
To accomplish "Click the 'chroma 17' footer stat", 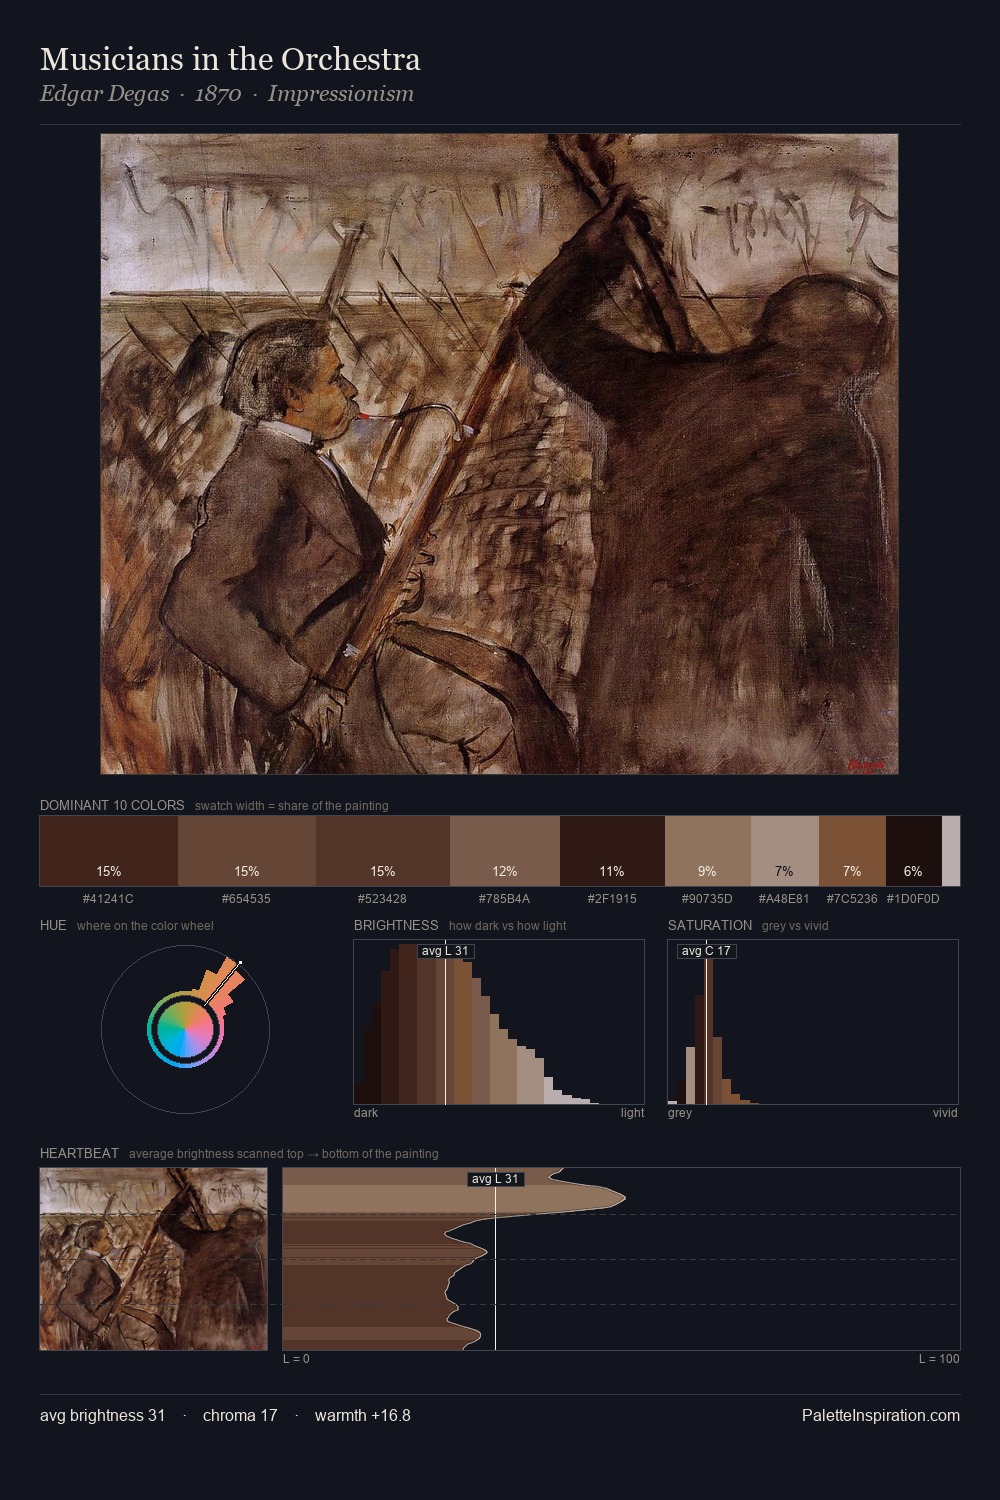I will pyautogui.click(x=240, y=1415).
